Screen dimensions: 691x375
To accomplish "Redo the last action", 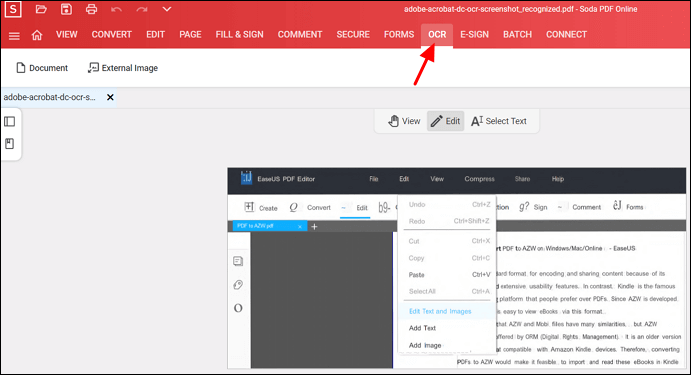I will click(x=141, y=9).
